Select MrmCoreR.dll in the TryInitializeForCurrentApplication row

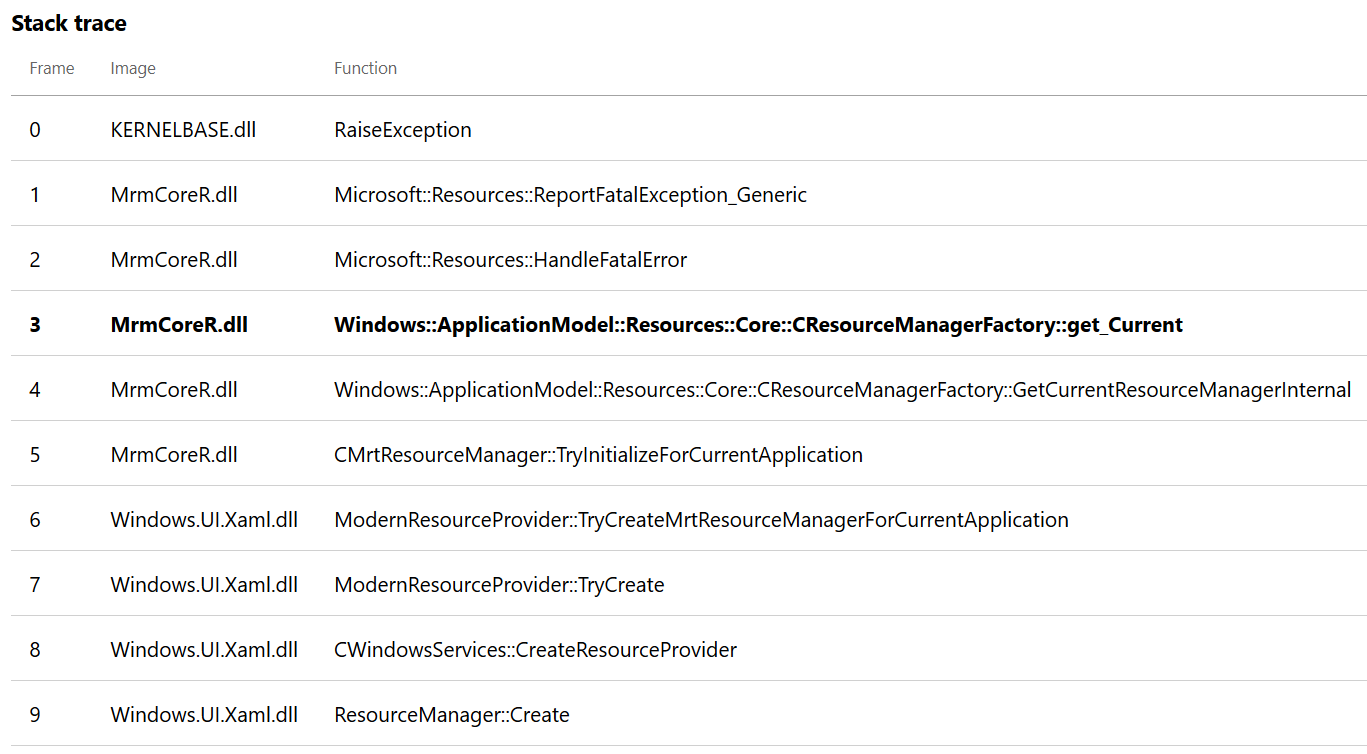(x=174, y=455)
